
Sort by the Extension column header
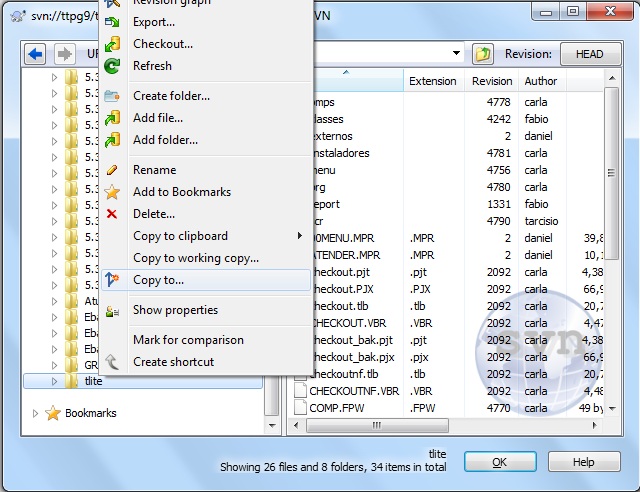tap(433, 81)
